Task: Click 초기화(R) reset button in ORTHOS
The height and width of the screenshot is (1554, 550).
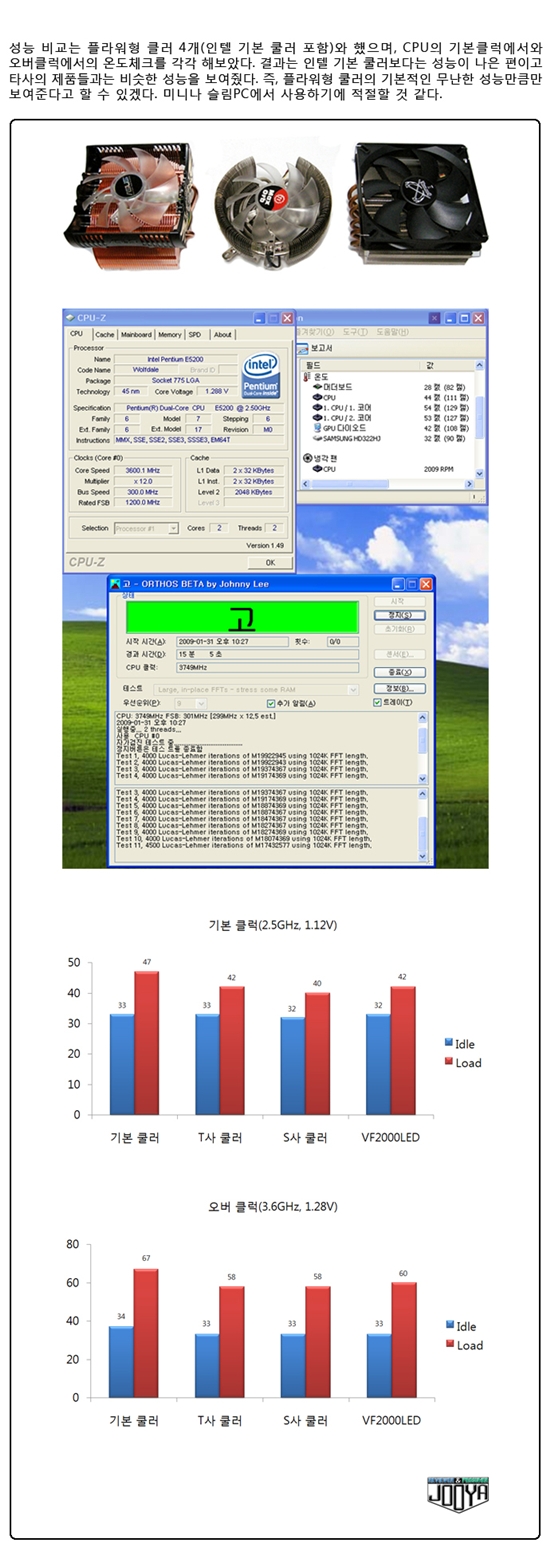Action: tap(398, 629)
